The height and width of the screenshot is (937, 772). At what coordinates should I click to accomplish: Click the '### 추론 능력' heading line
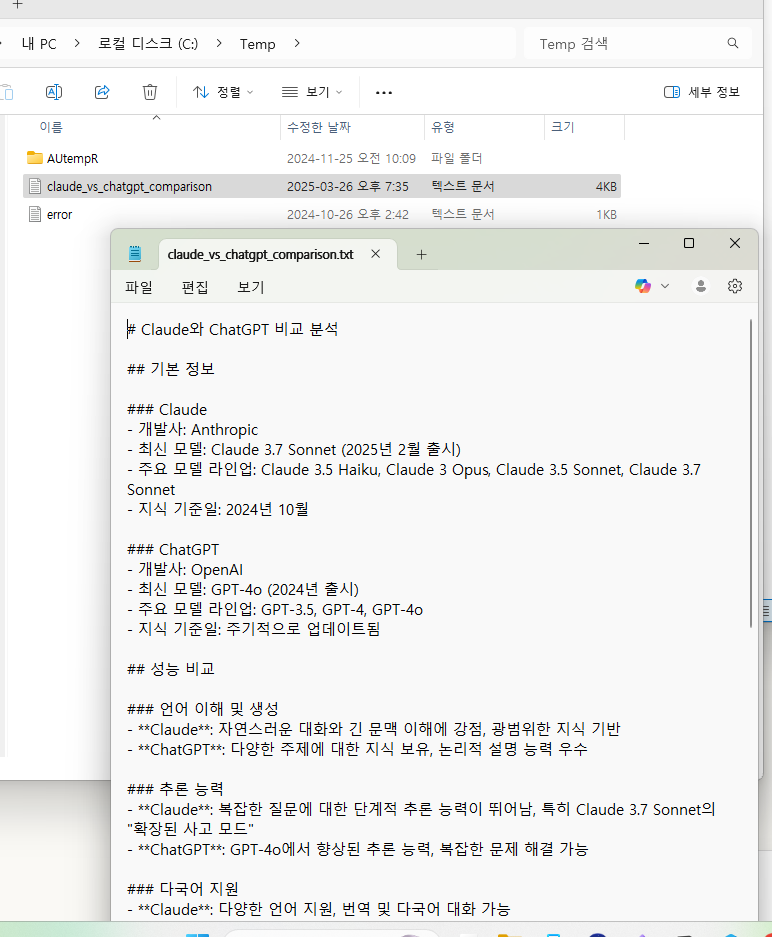176,789
